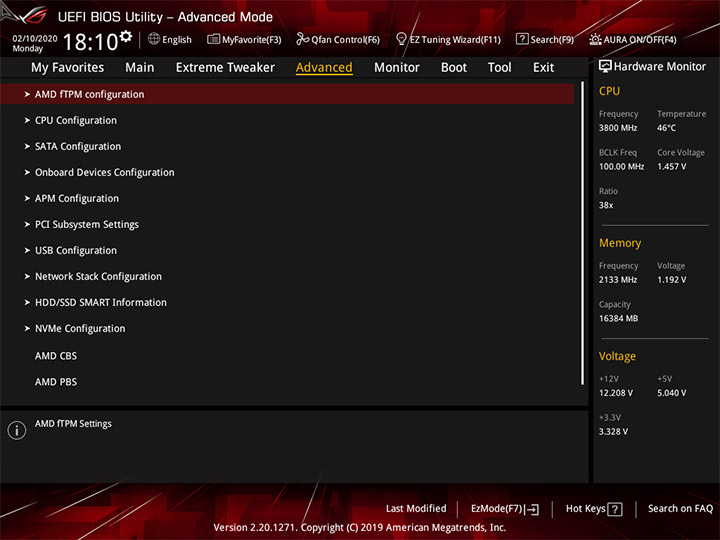
Task: Click the CPU frequency value 3800 MHz
Action: coord(618,128)
